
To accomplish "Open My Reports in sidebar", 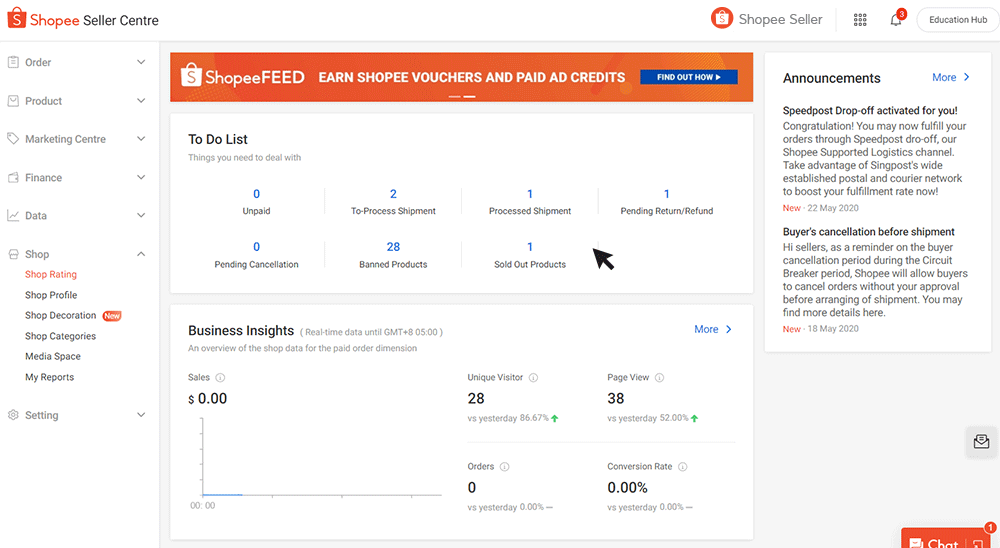I will pyautogui.click(x=50, y=377).
